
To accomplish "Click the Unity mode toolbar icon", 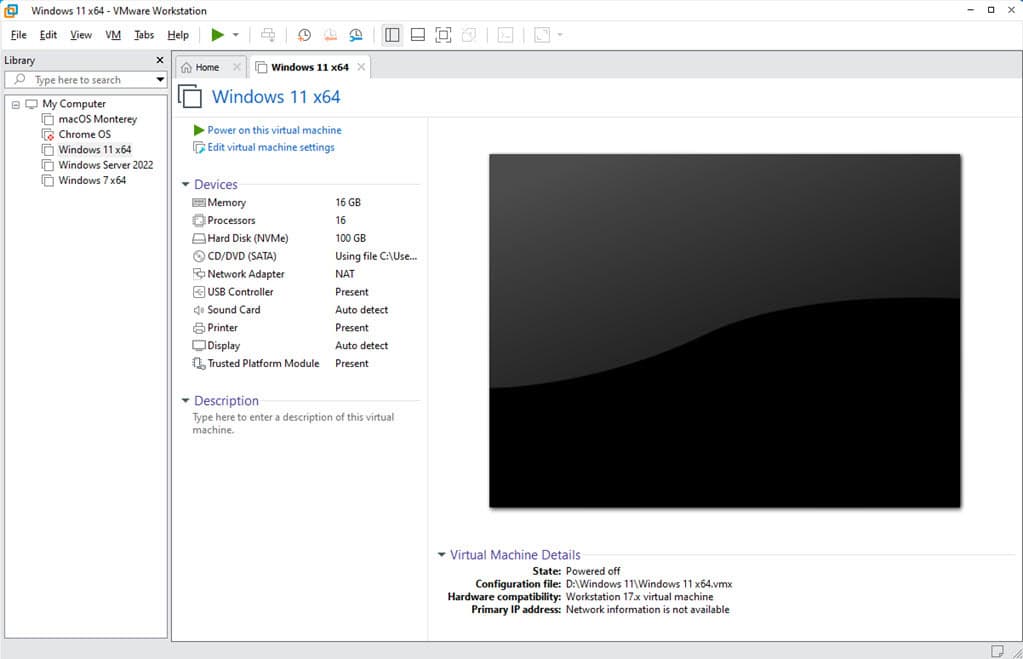I will (x=468, y=35).
